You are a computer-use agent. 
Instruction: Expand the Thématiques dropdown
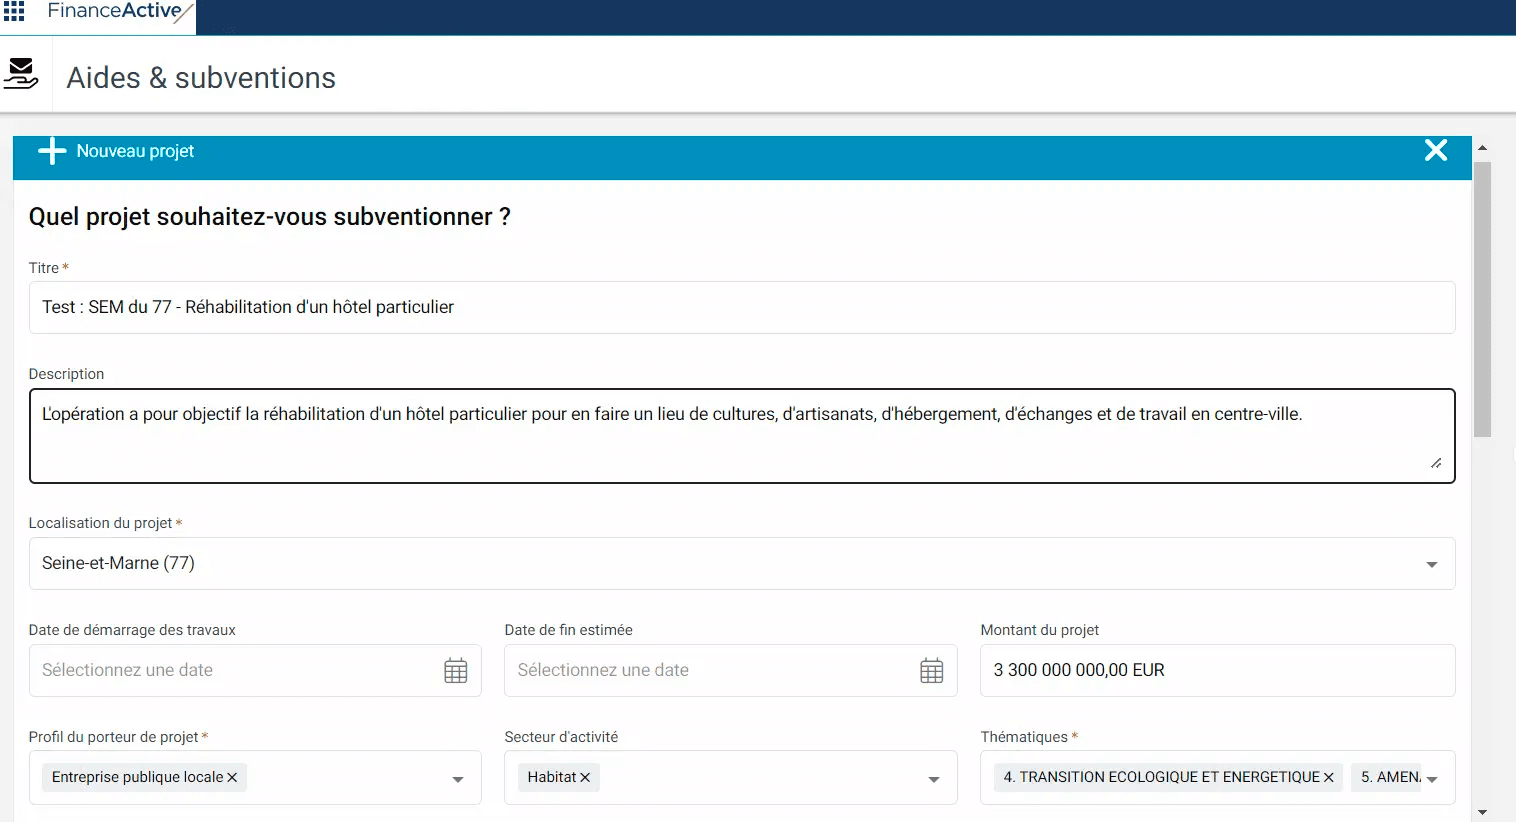1432,780
